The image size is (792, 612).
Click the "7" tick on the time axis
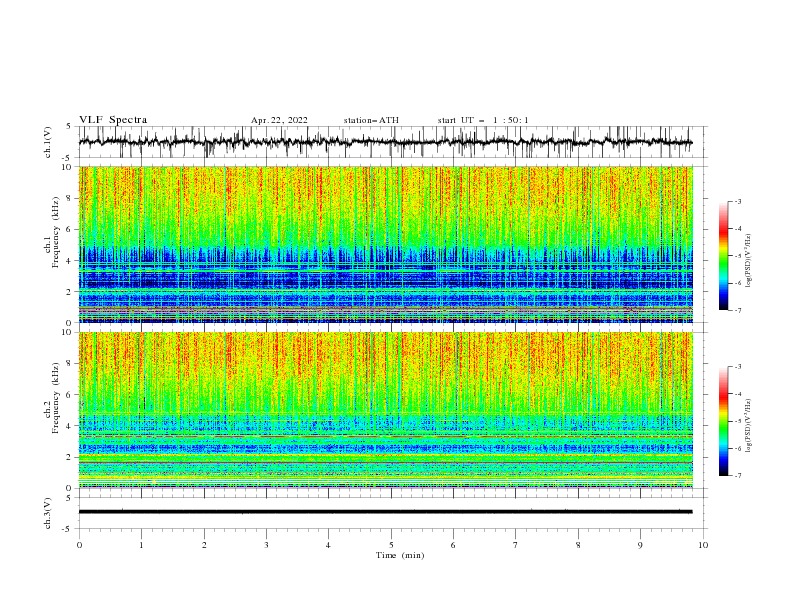[516, 545]
